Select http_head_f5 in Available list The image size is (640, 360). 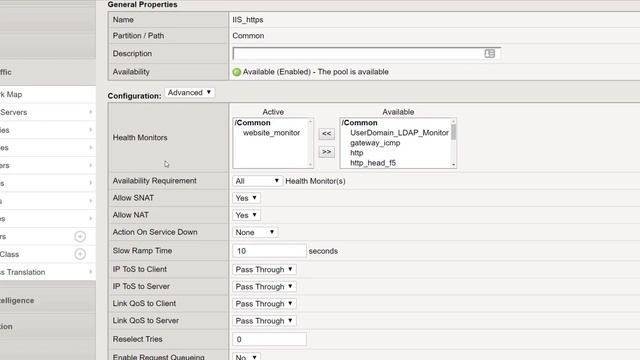(373, 163)
